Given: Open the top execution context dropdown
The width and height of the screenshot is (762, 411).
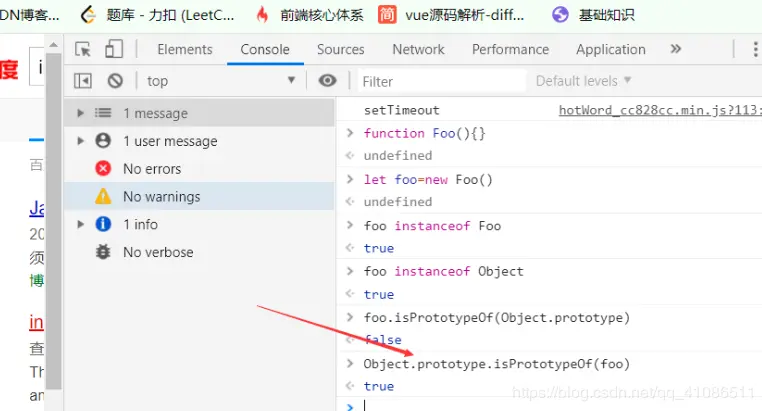Looking at the screenshot, I should tap(221, 81).
